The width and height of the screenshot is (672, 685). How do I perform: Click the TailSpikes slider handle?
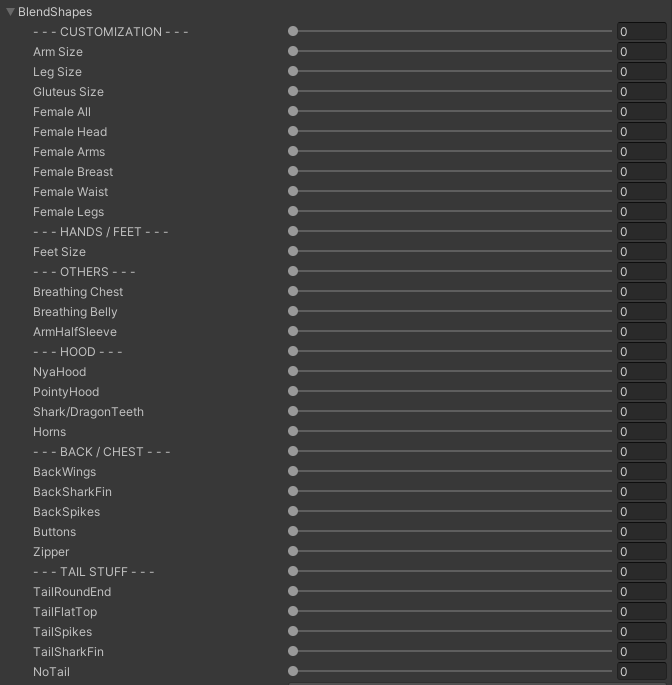[293, 631]
